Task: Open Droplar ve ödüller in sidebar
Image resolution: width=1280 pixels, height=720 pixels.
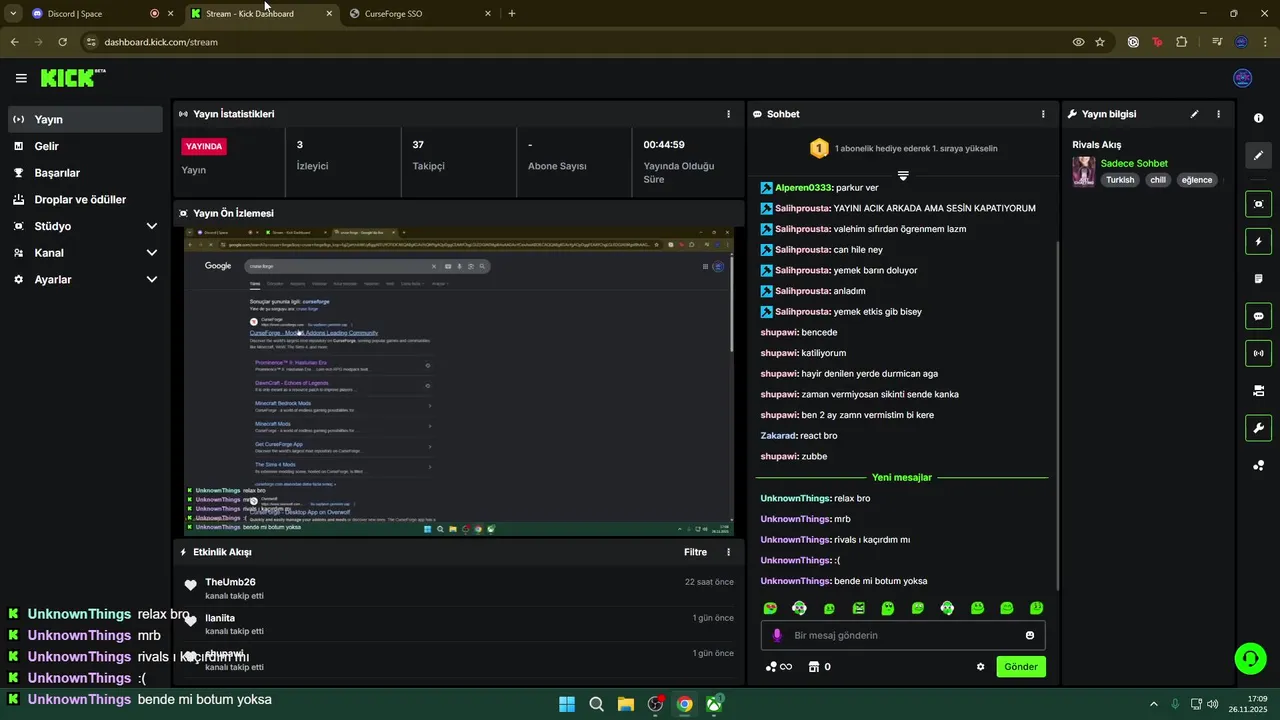Action: [x=85, y=199]
